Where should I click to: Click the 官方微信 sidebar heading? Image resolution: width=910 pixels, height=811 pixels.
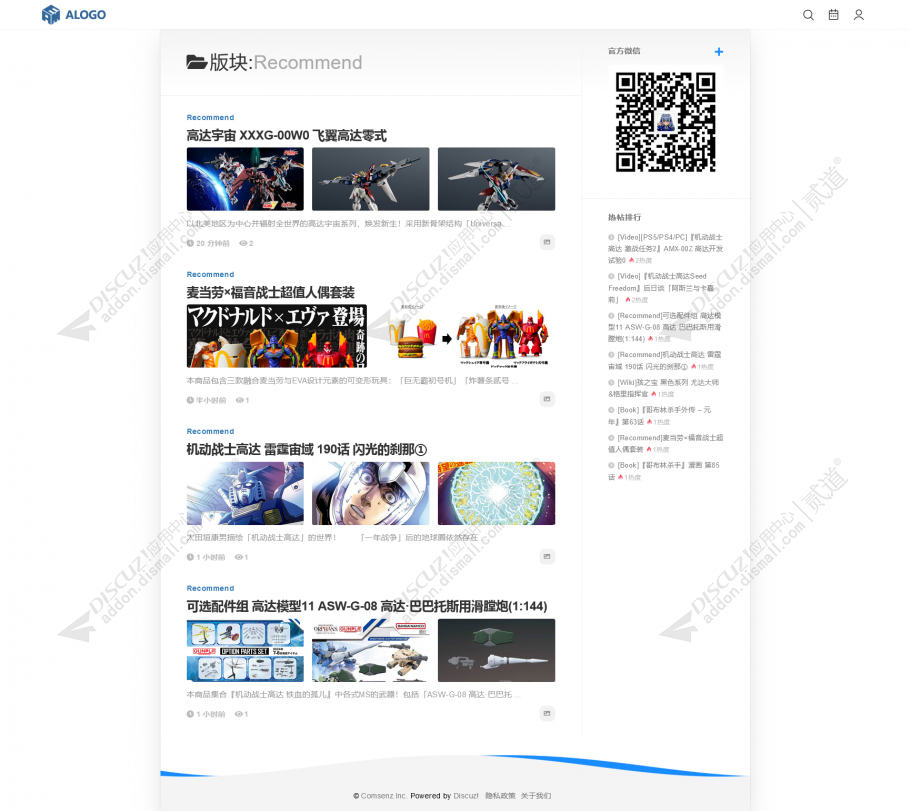[x=624, y=51]
